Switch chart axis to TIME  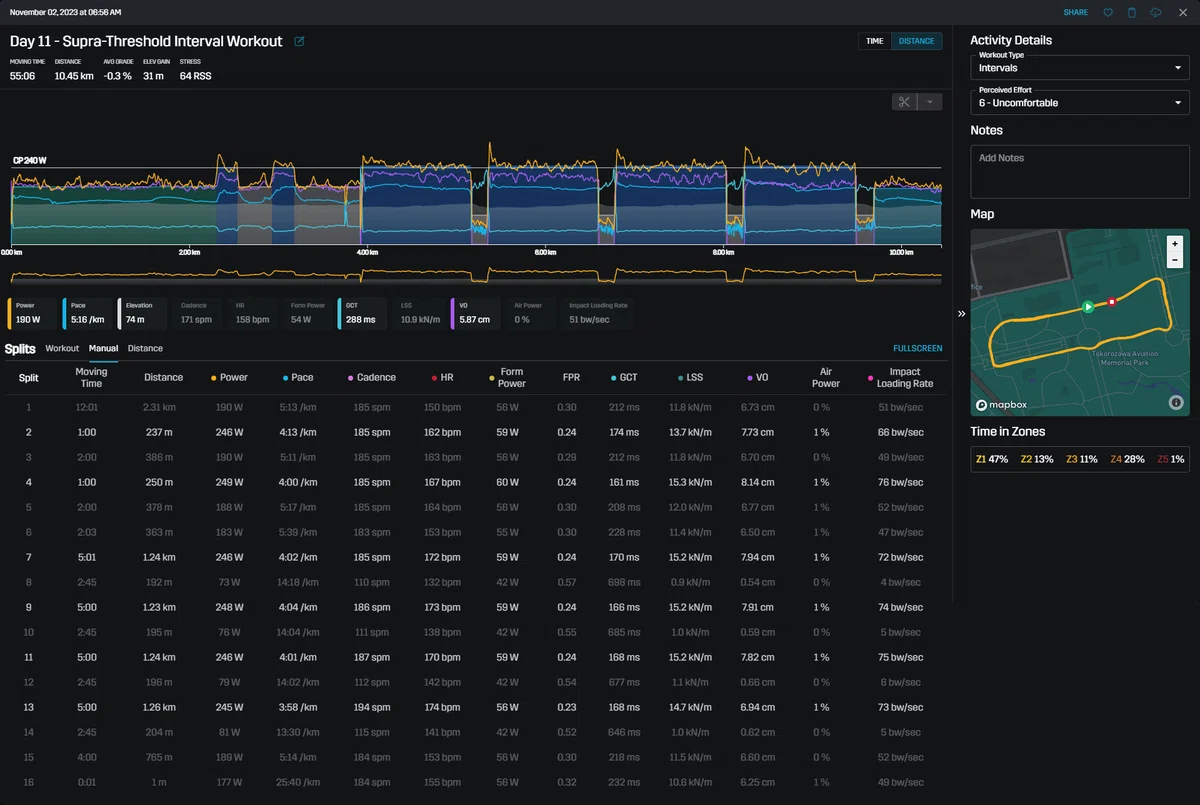point(874,41)
